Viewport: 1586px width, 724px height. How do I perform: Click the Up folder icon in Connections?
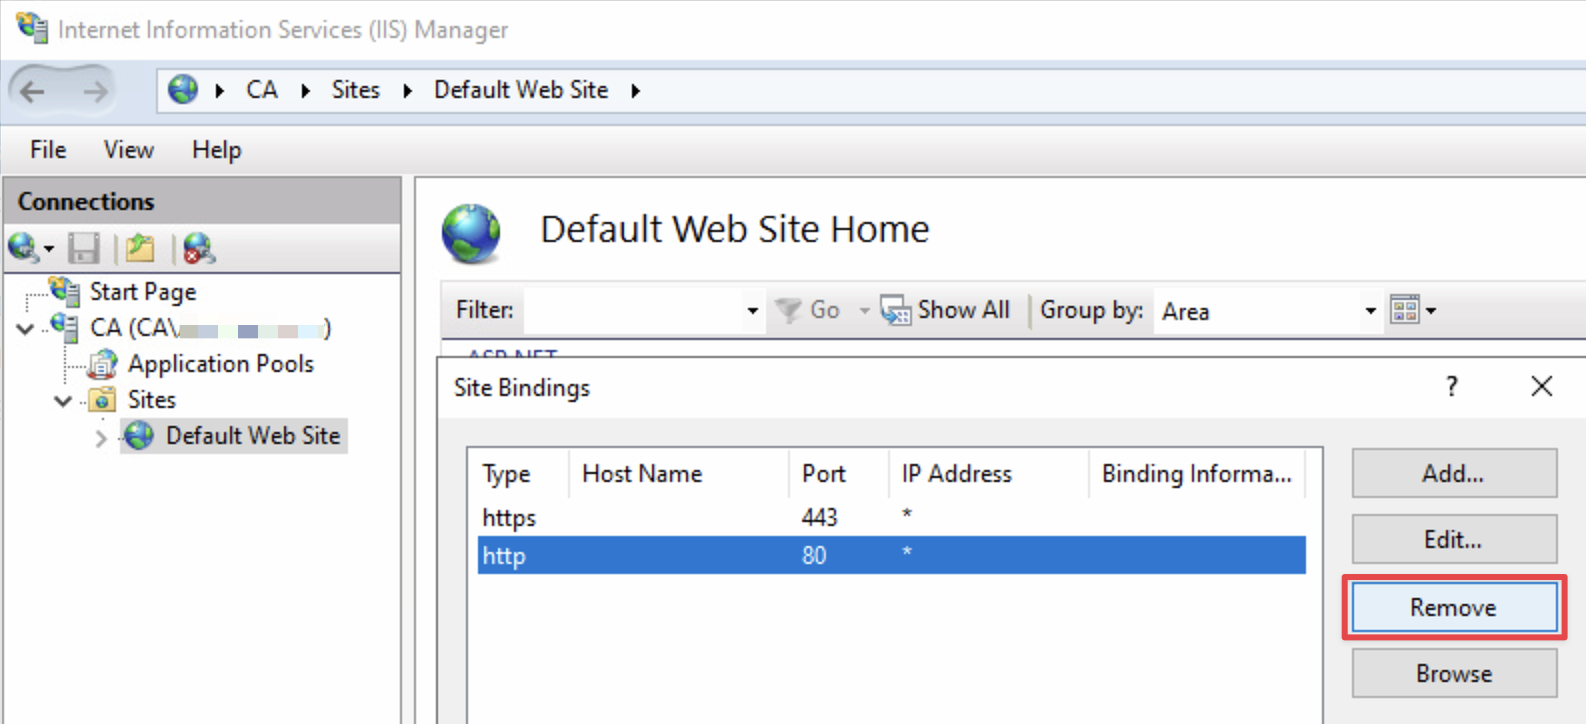[141, 248]
